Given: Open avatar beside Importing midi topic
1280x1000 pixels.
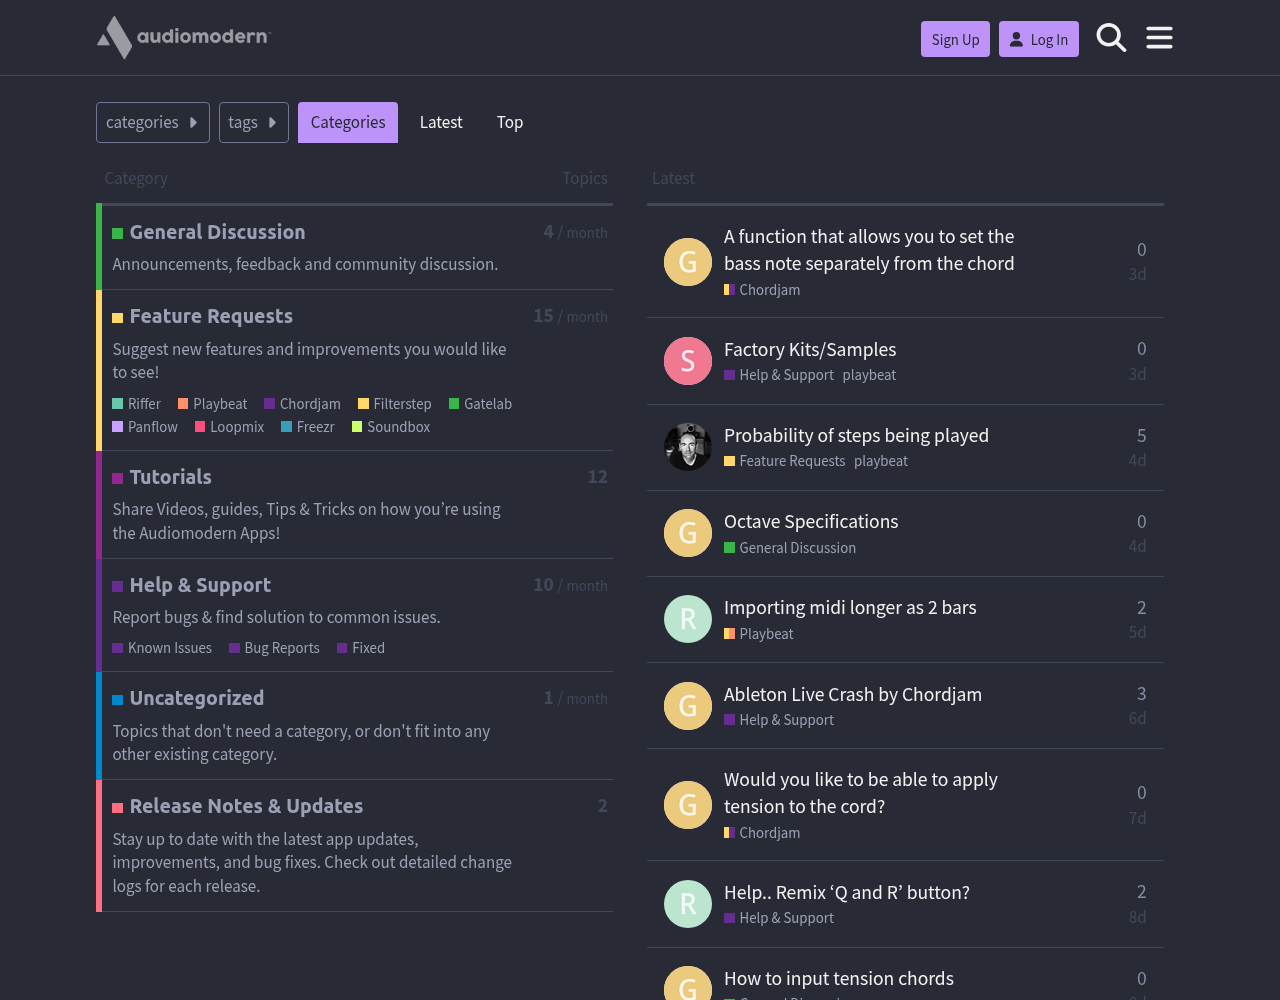Looking at the screenshot, I should point(688,619).
